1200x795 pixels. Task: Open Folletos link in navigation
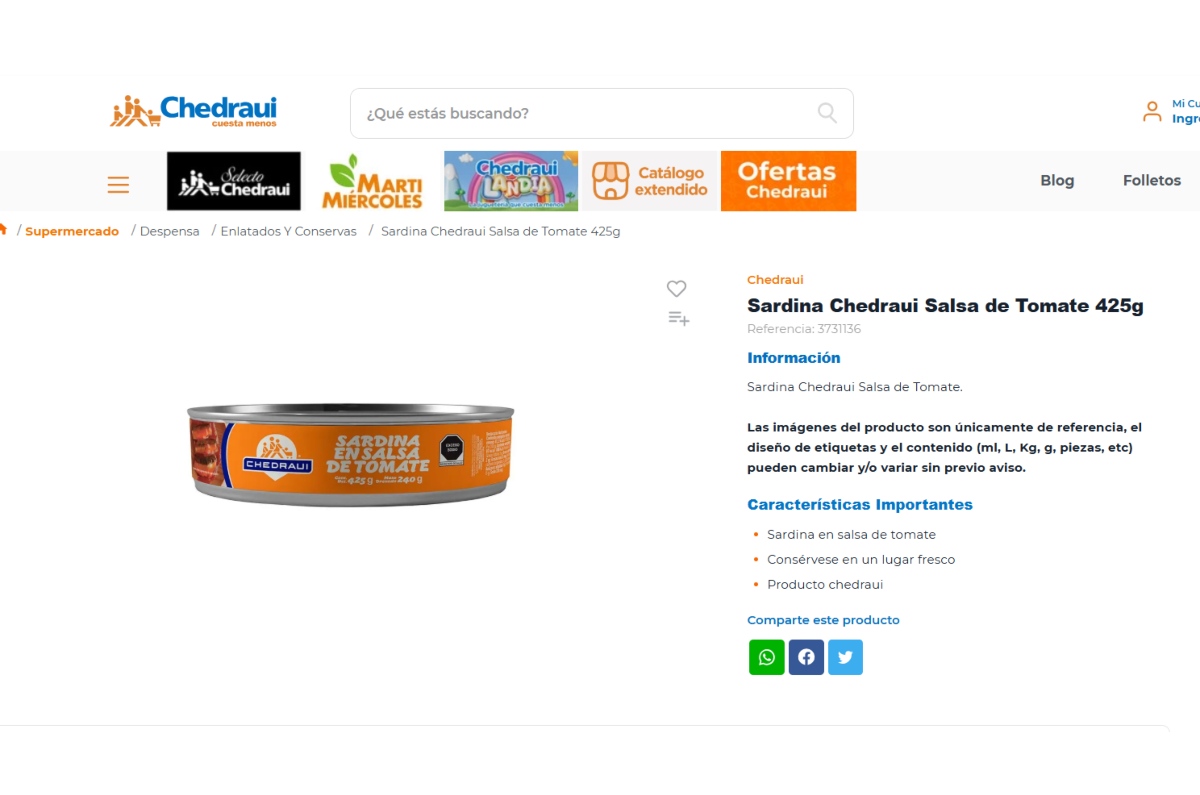pyautogui.click(x=1152, y=181)
